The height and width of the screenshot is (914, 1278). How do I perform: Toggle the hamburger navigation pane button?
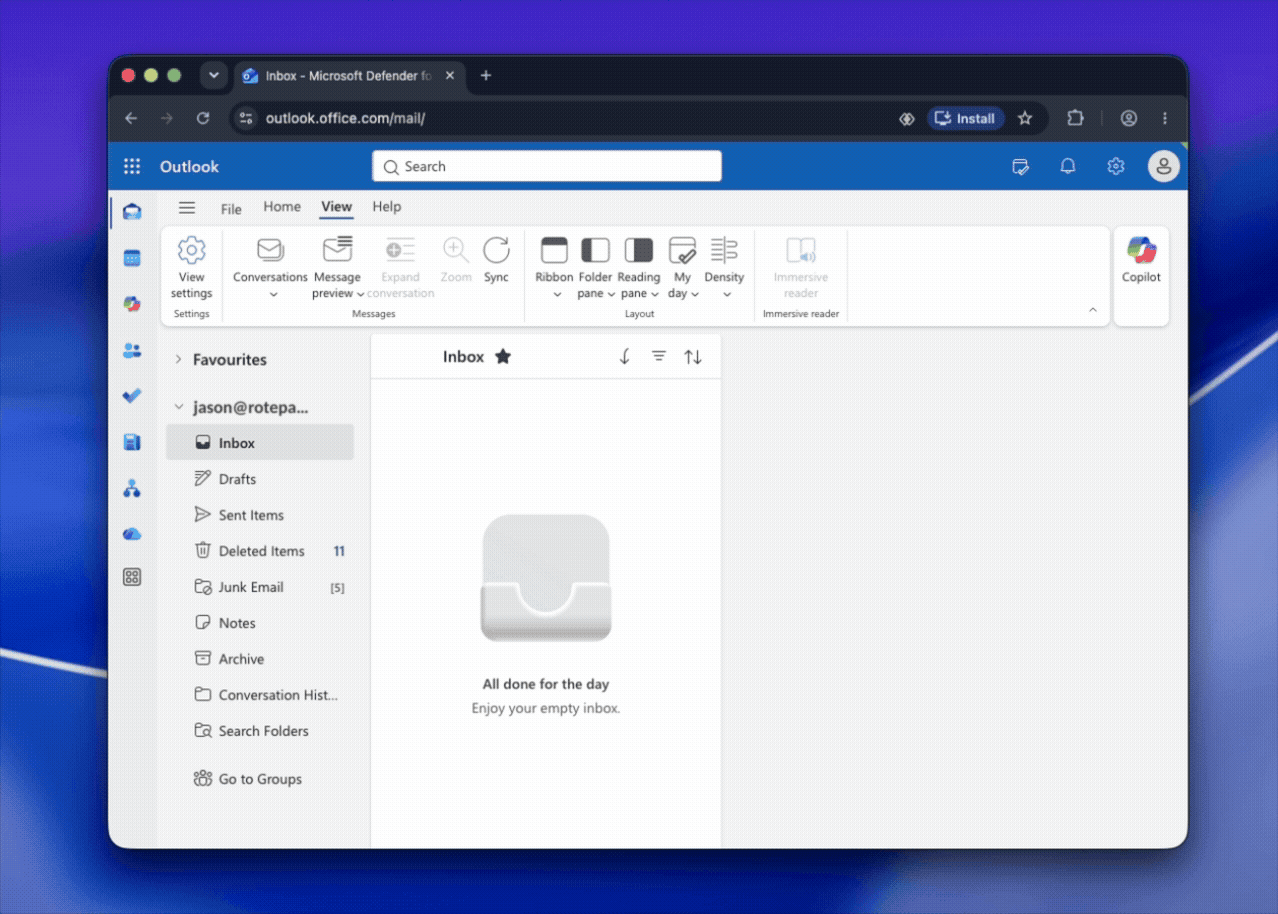coord(187,208)
